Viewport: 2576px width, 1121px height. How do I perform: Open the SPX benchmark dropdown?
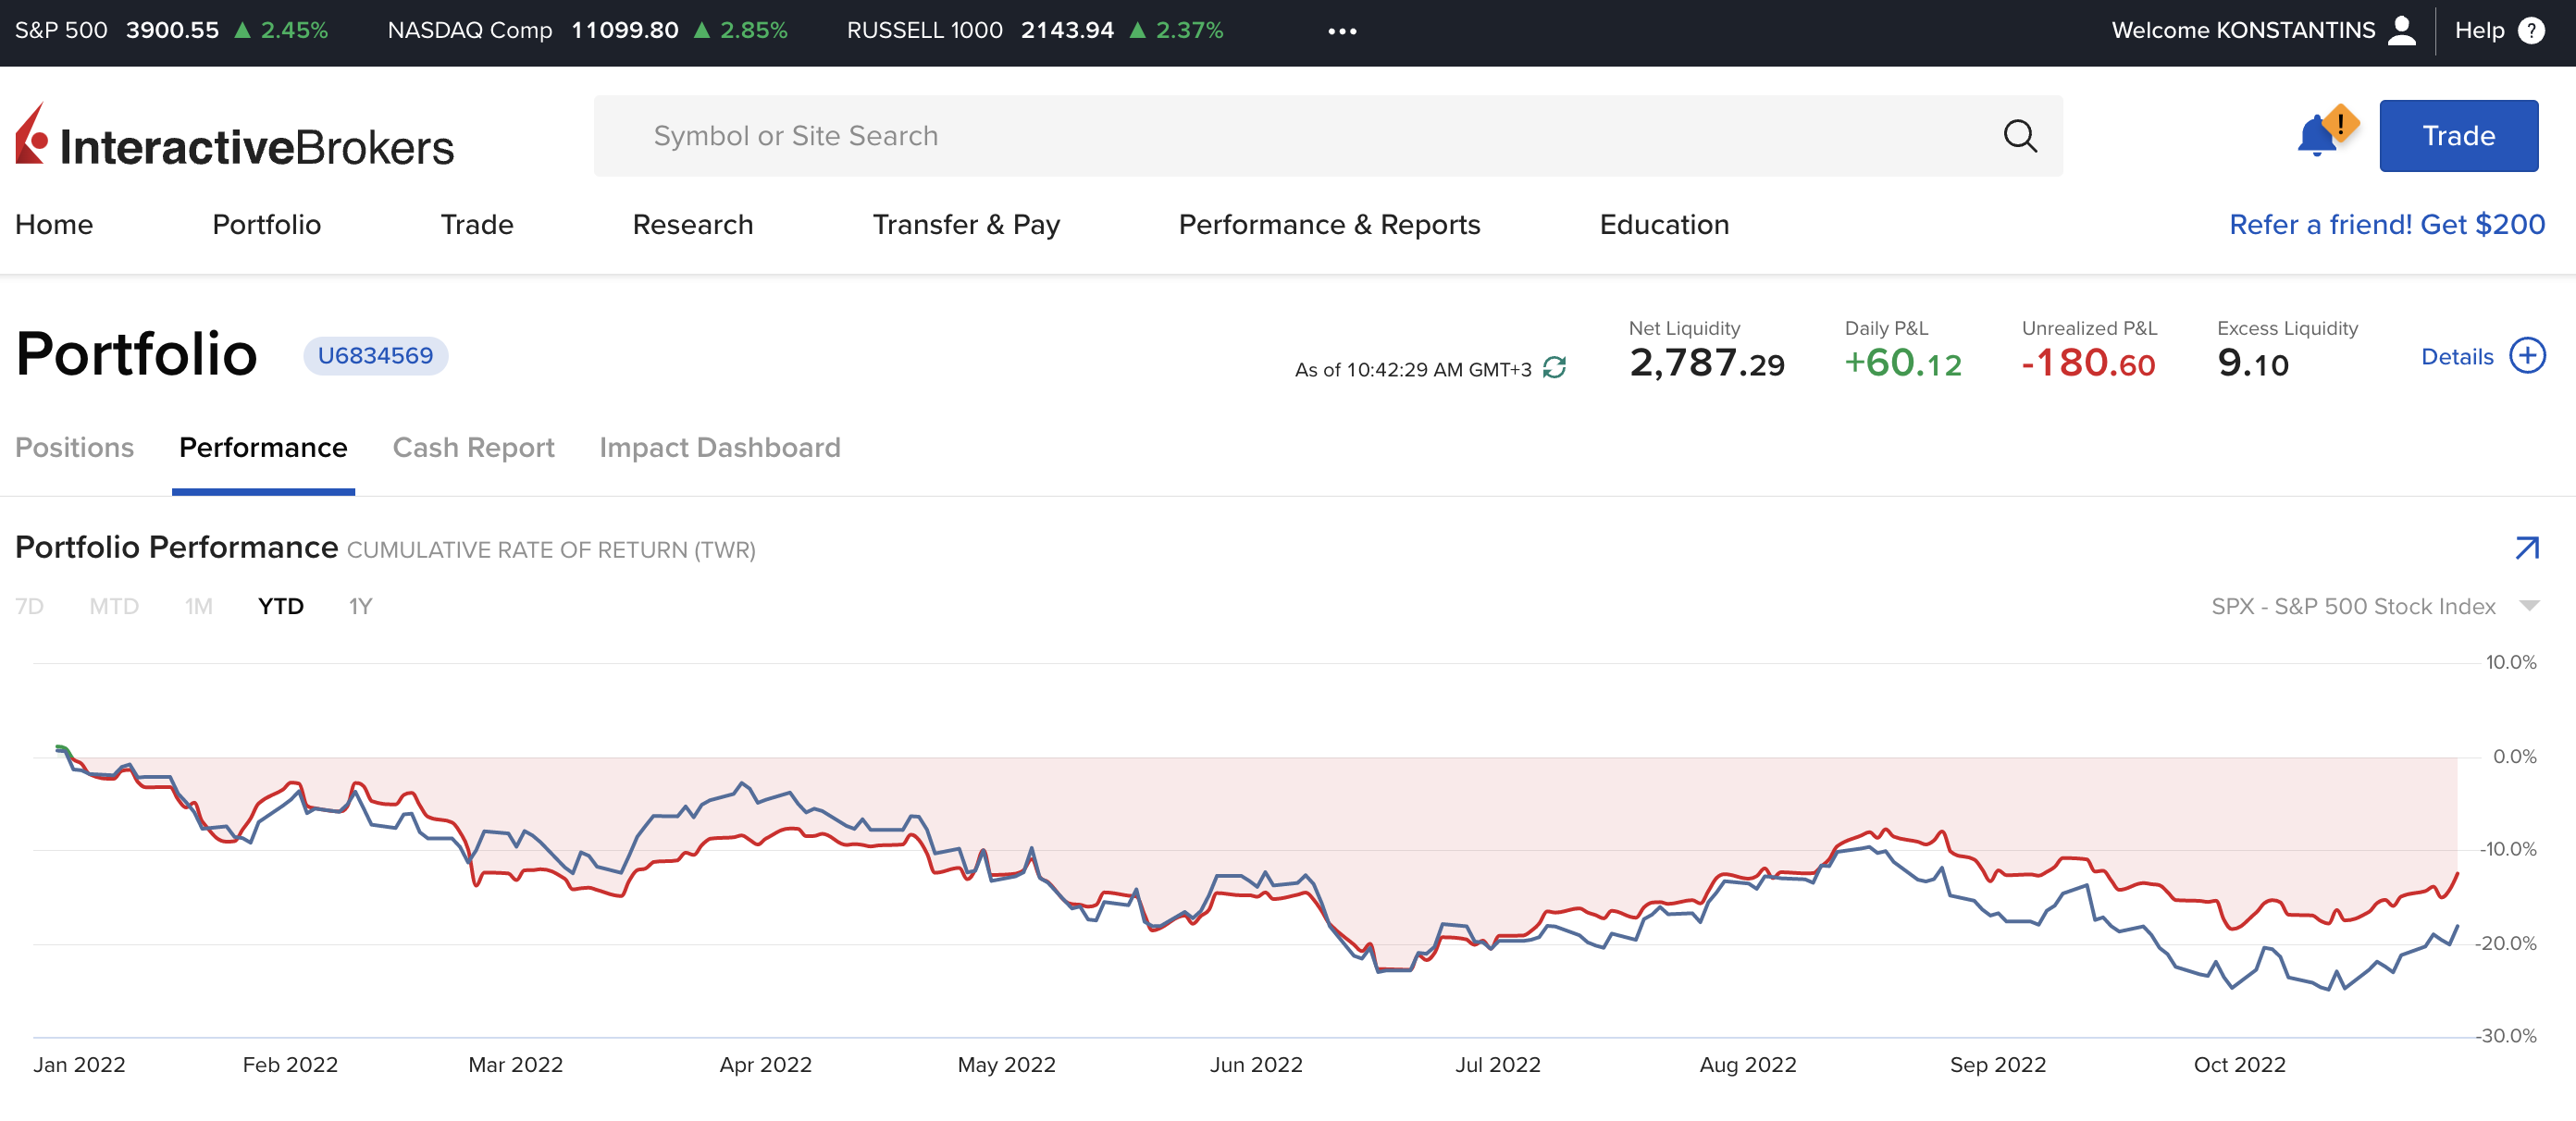(2374, 606)
